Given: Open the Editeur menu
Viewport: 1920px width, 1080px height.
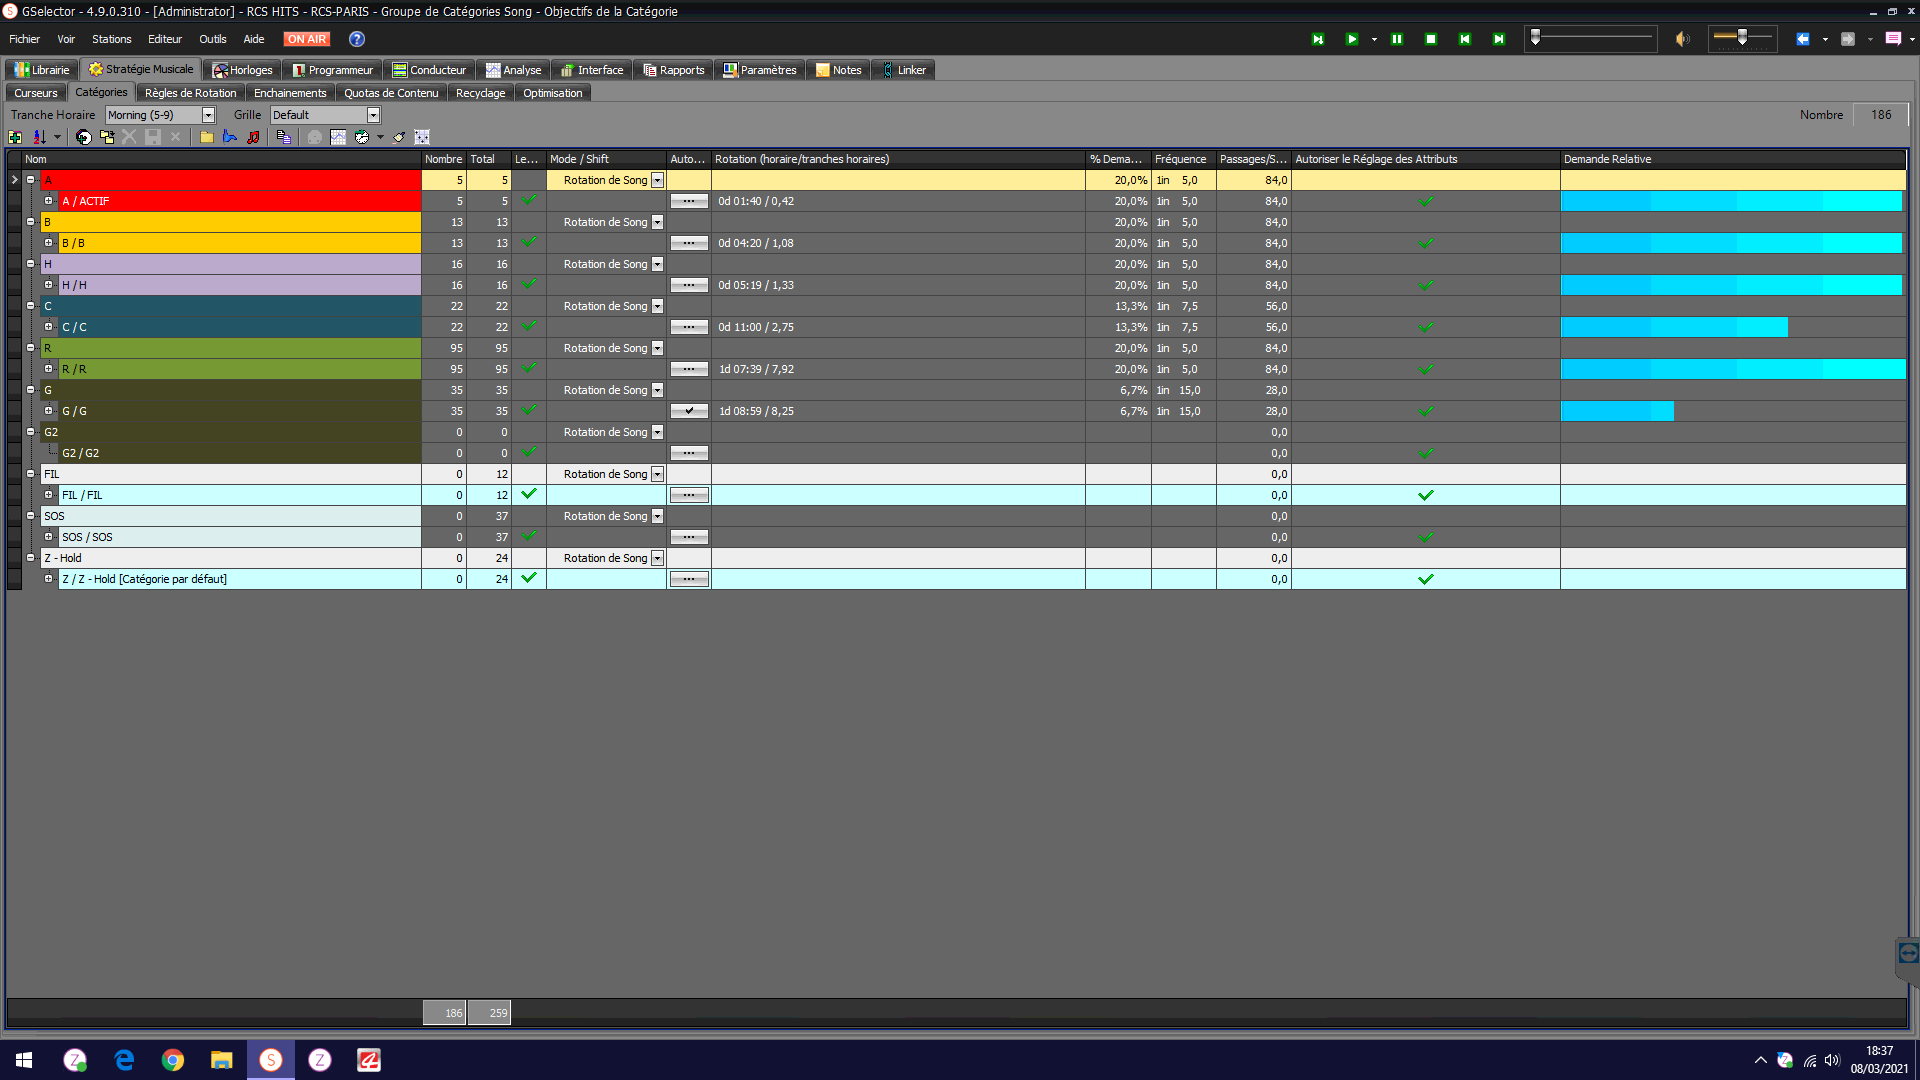Looking at the screenshot, I should (x=165, y=39).
